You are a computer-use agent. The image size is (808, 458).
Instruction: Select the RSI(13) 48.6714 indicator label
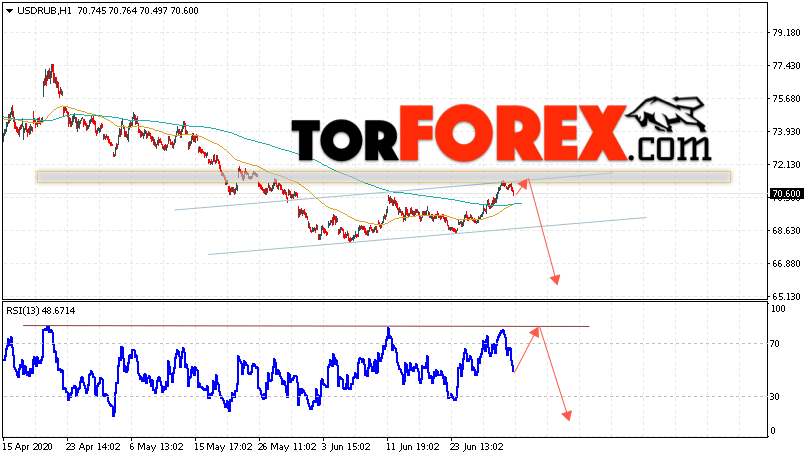point(41,311)
